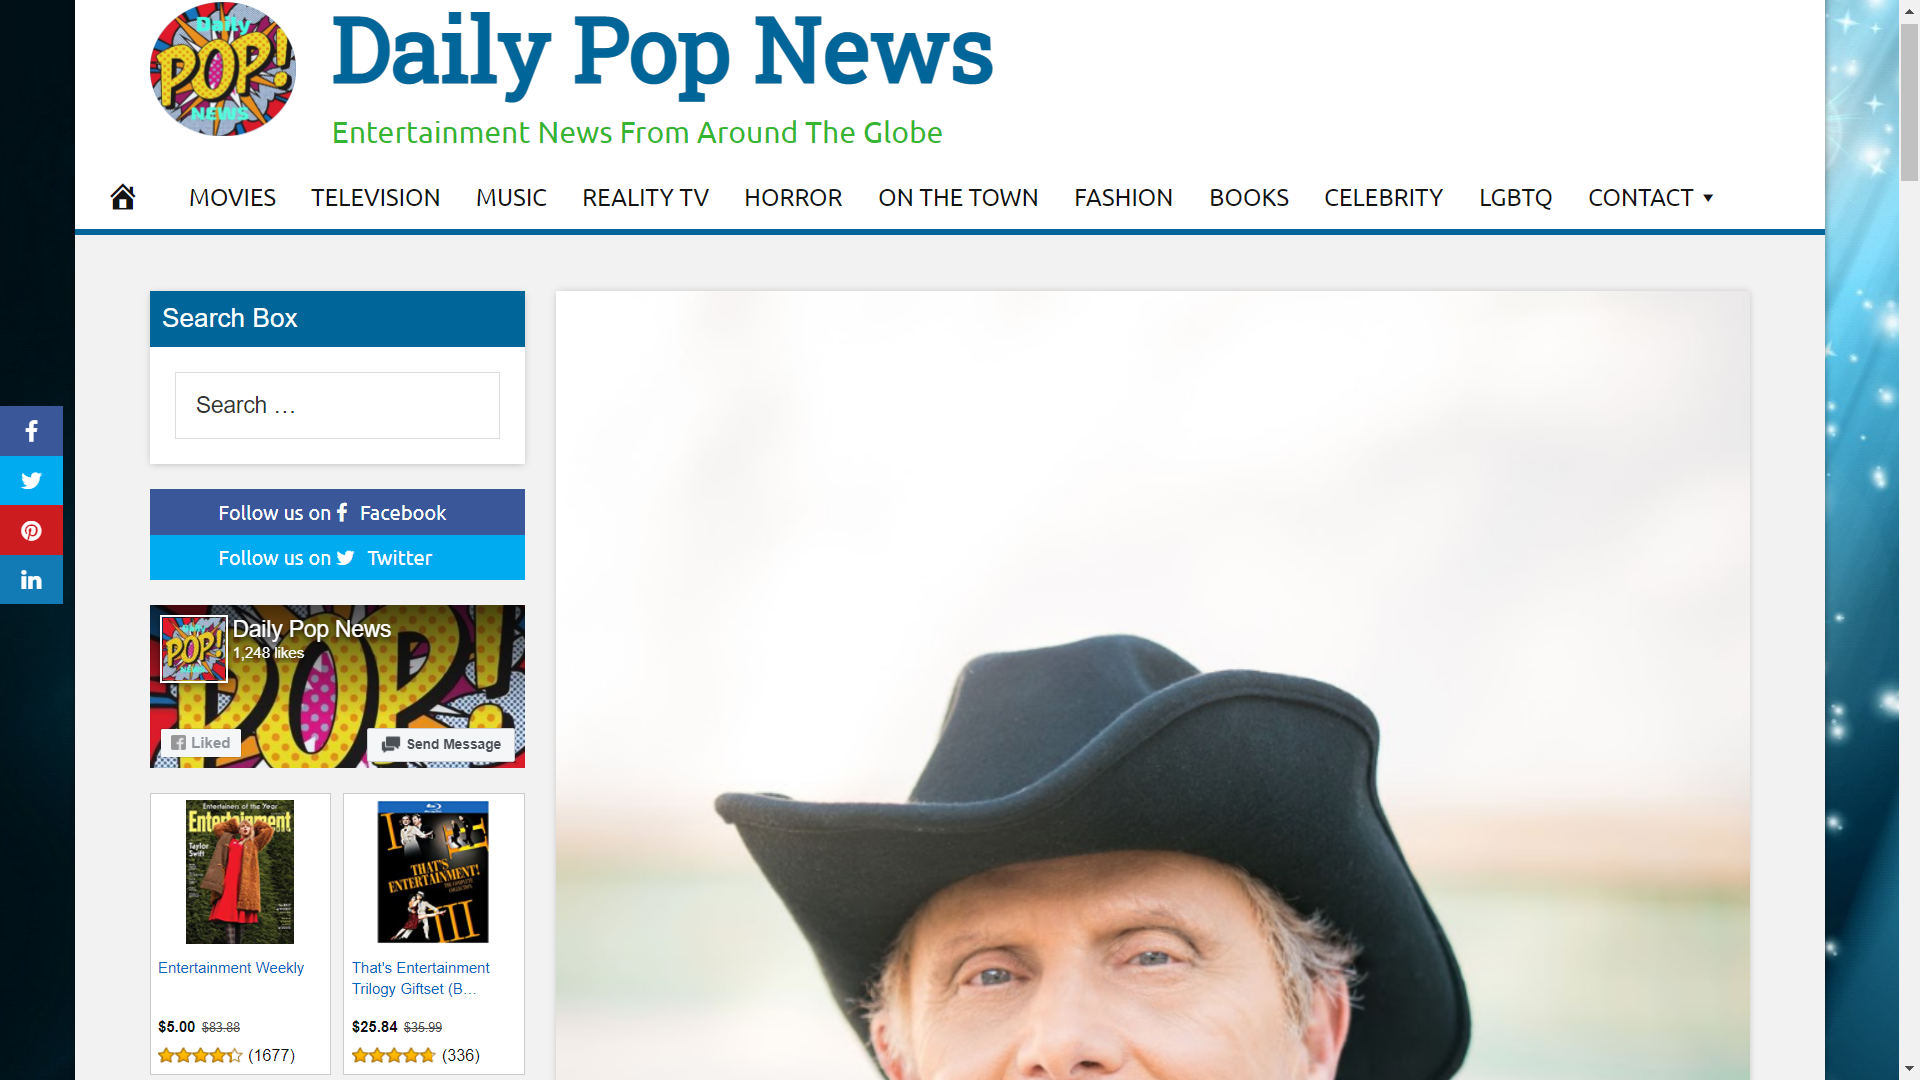Open the Entertainment Weekly product link
The image size is (1920, 1080).
(231, 968)
